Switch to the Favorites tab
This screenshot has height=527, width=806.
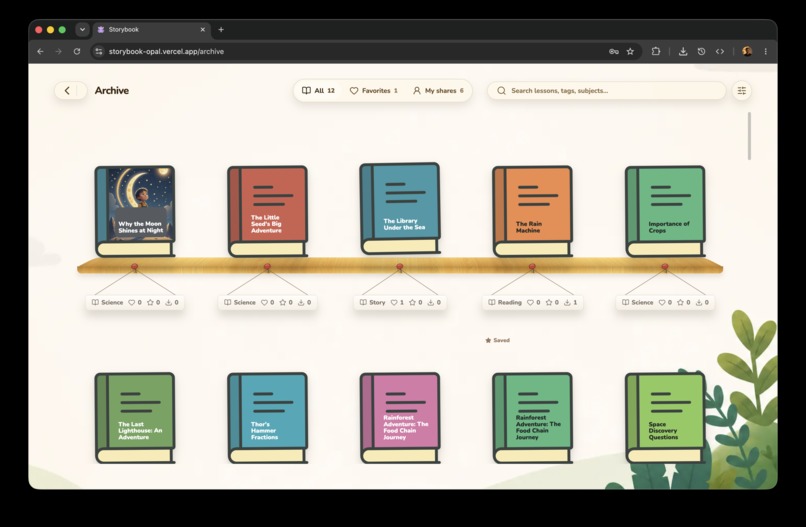click(x=374, y=90)
